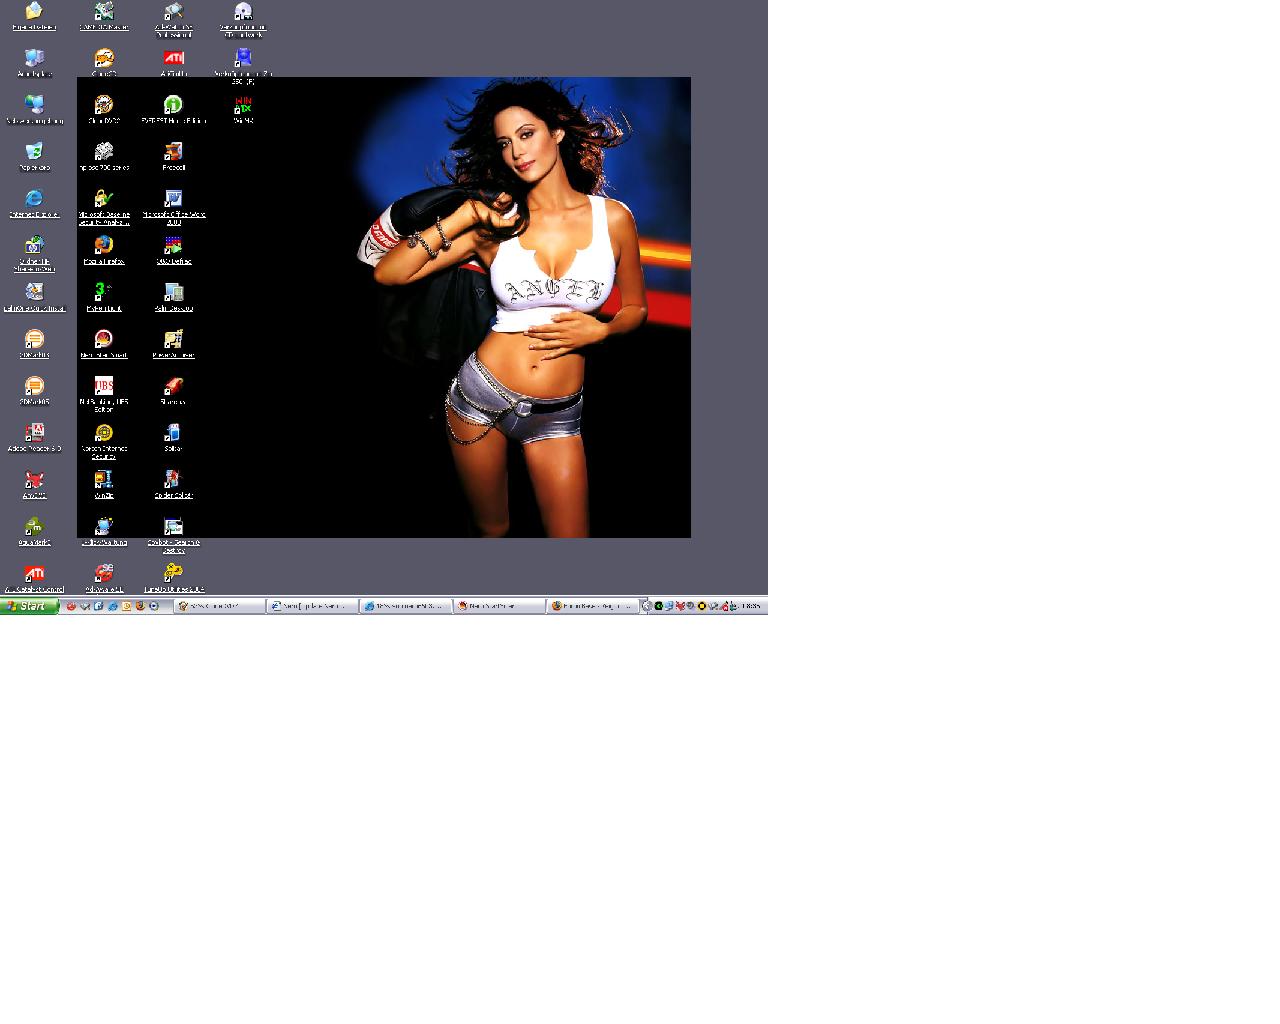
Task: Select the 3DMark03 desktop shortcut
Action: (x=34, y=340)
